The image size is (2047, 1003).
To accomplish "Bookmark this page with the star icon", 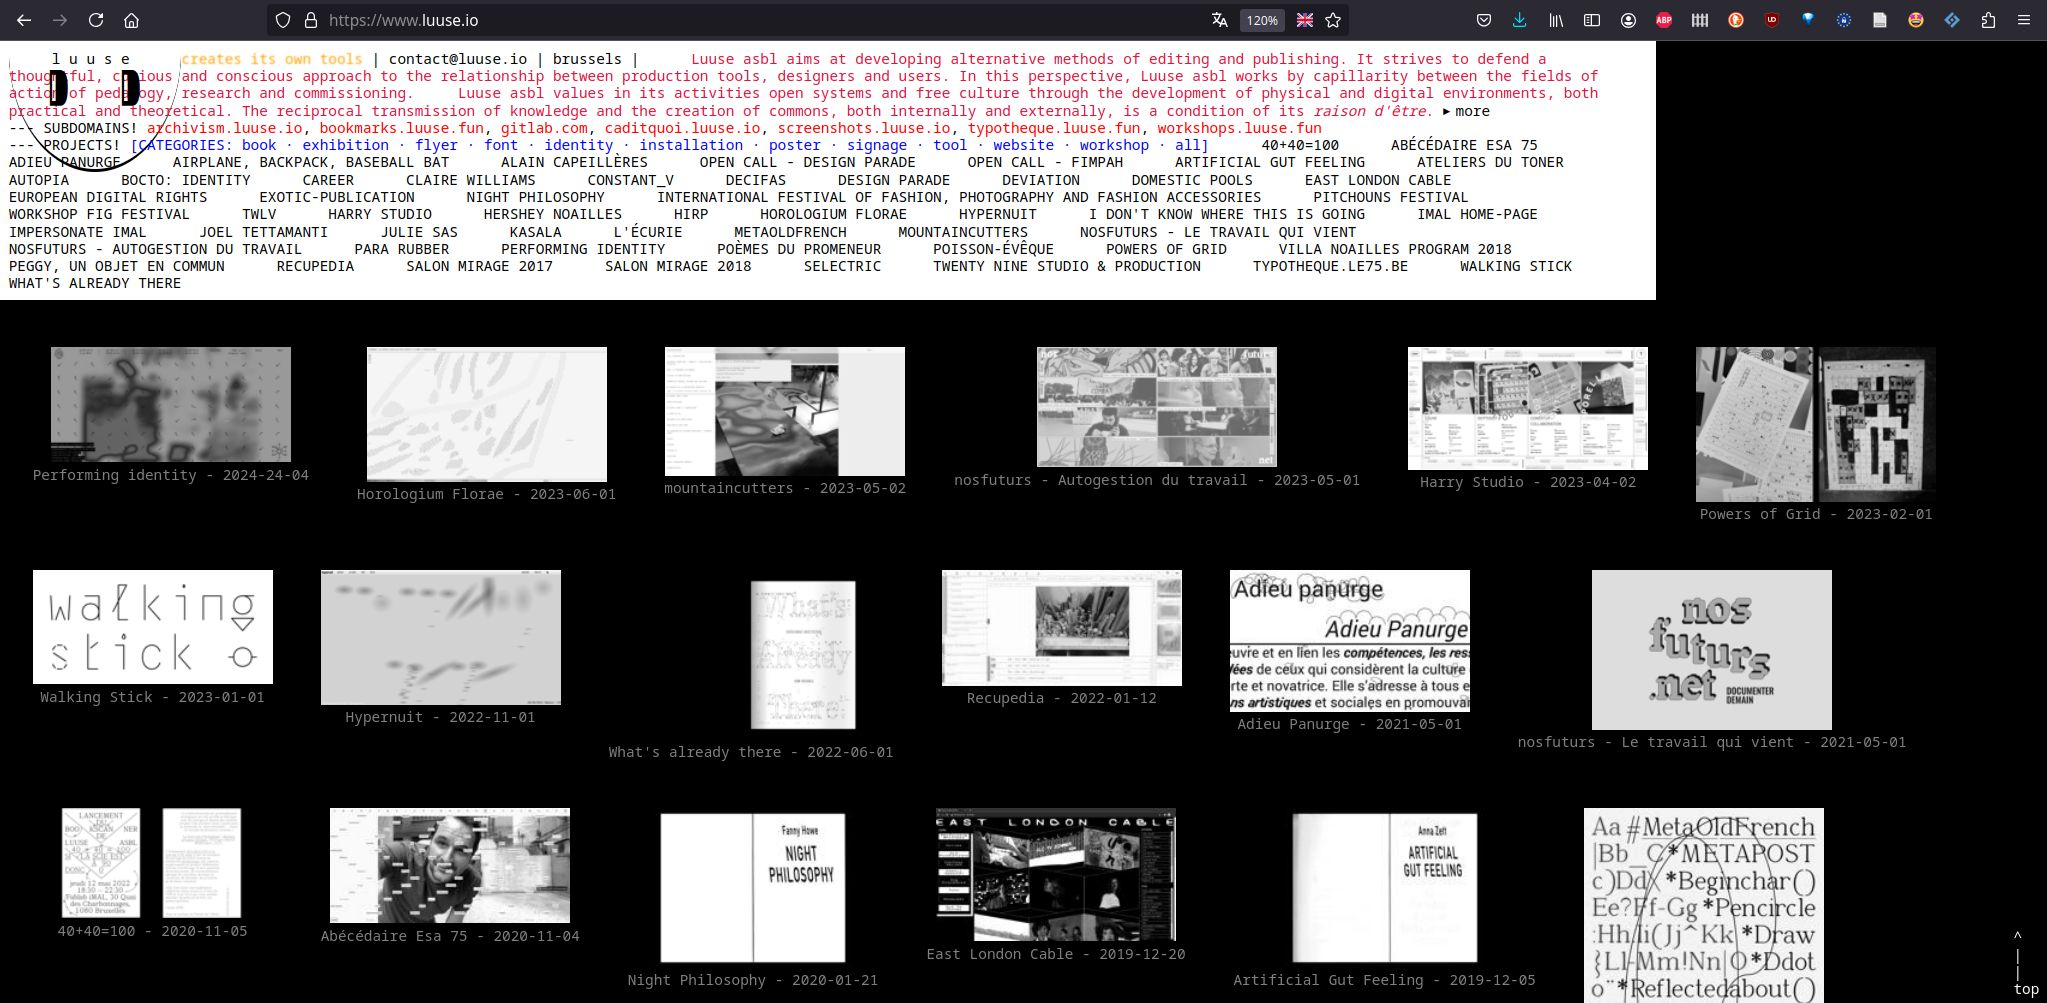I will (x=1333, y=20).
